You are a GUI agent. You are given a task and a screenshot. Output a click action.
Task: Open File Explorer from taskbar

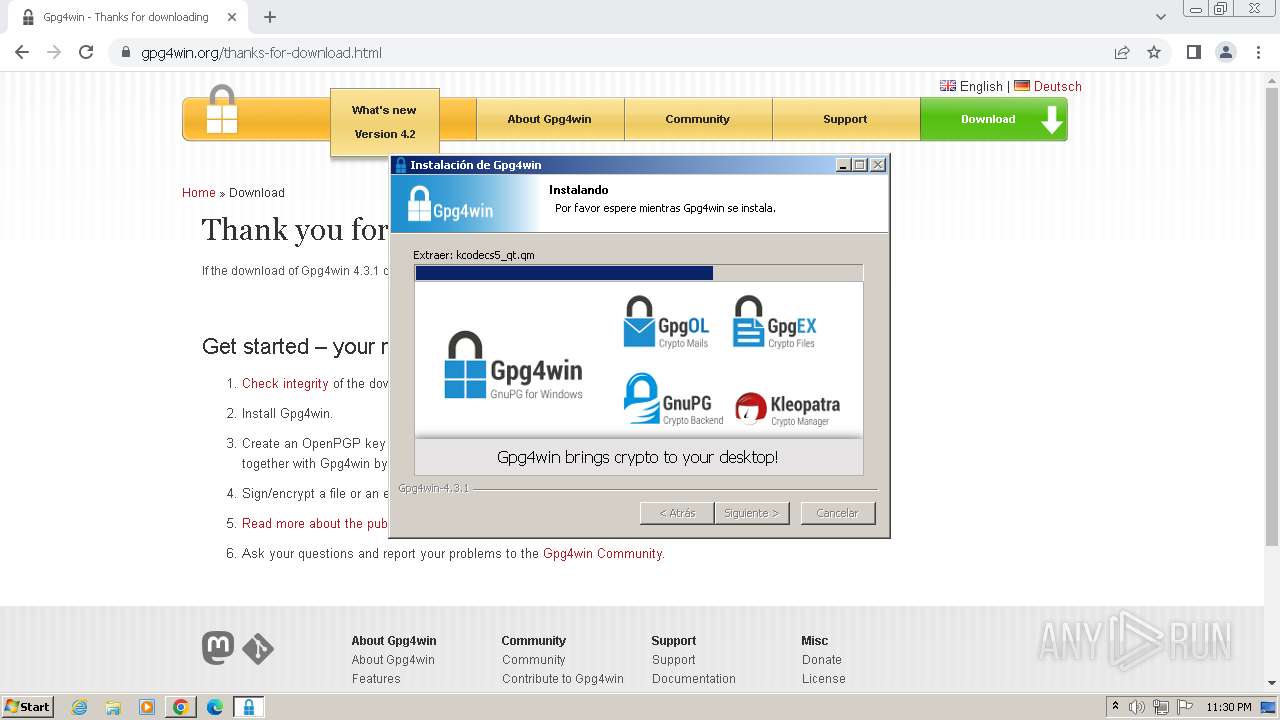(113, 707)
